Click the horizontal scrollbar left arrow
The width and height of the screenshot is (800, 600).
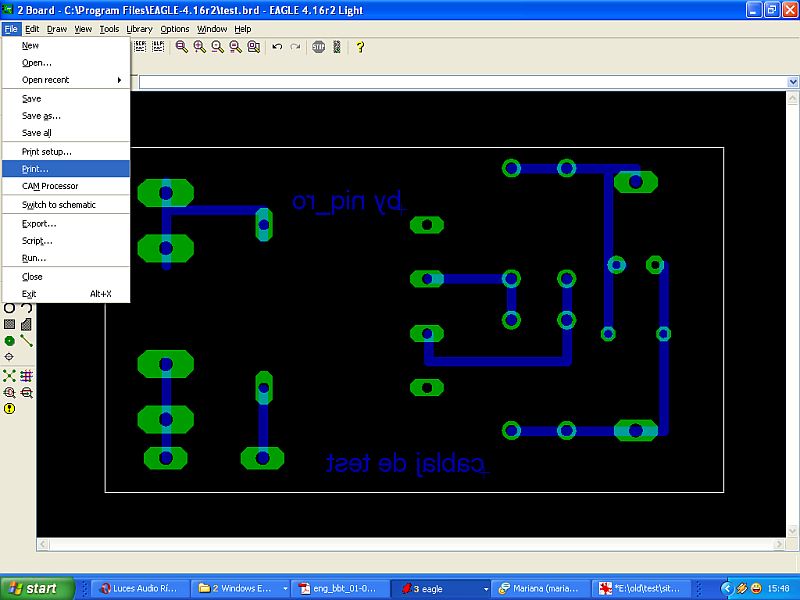point(43,544)
